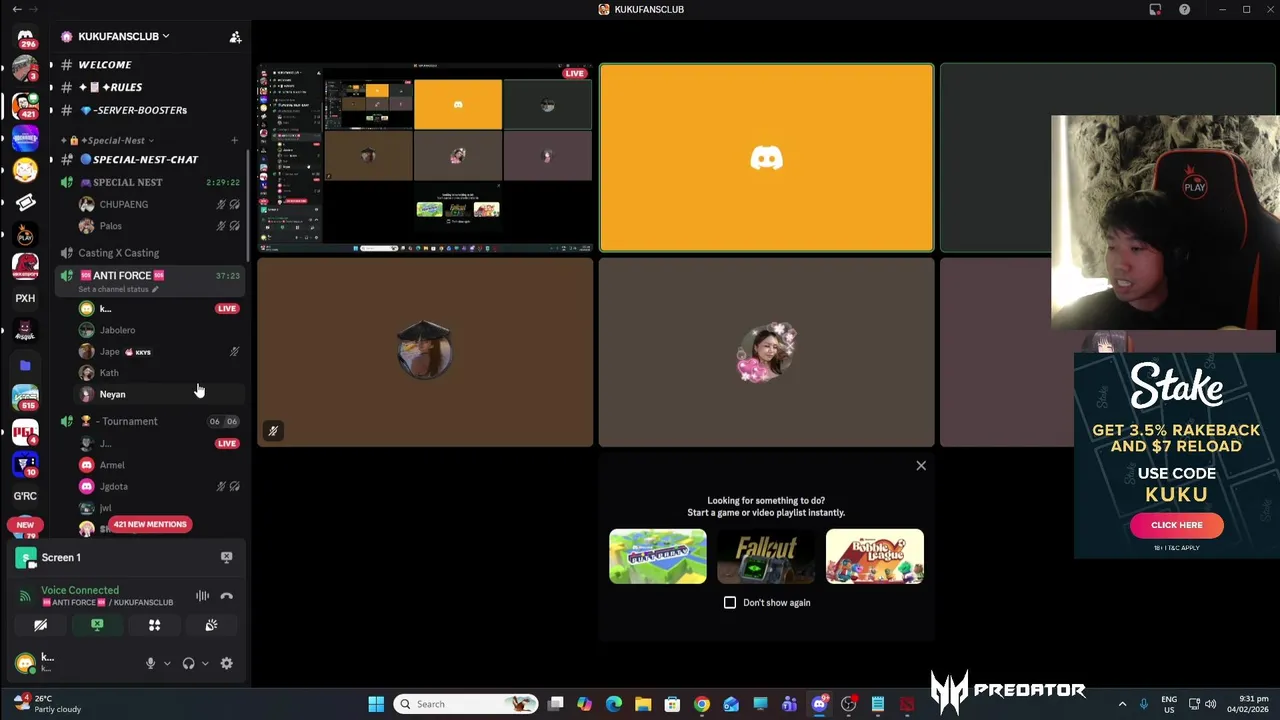Screen dimensions: 1280x720
Task: Open the RULES text channel
Action: pyautogui.click(x=150, y=87)
